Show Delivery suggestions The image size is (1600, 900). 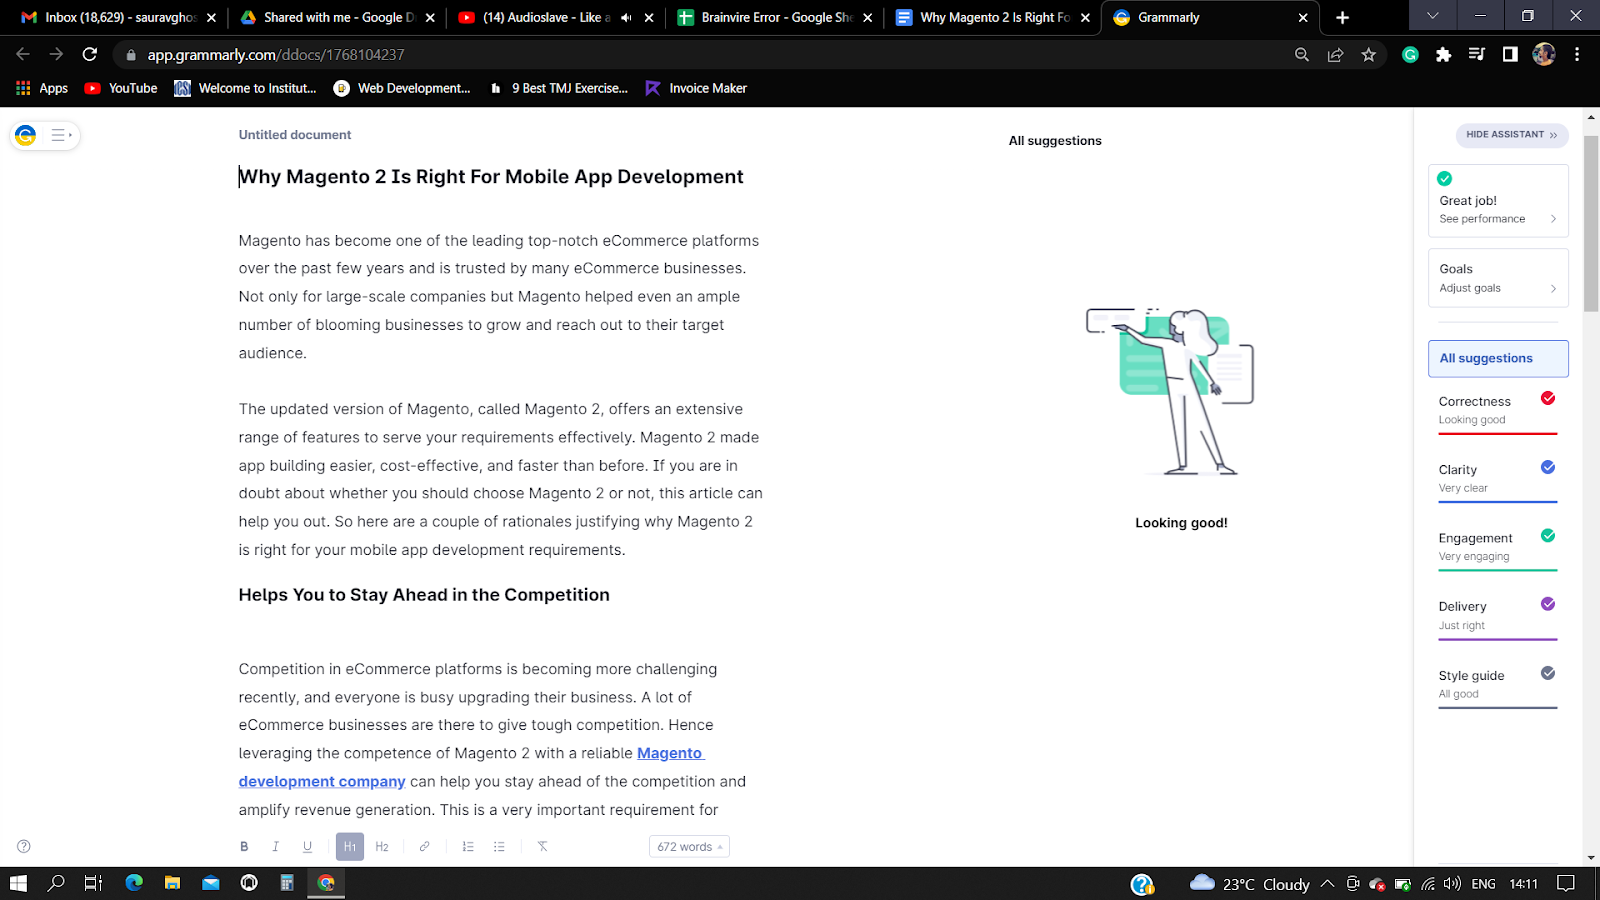1498,616
